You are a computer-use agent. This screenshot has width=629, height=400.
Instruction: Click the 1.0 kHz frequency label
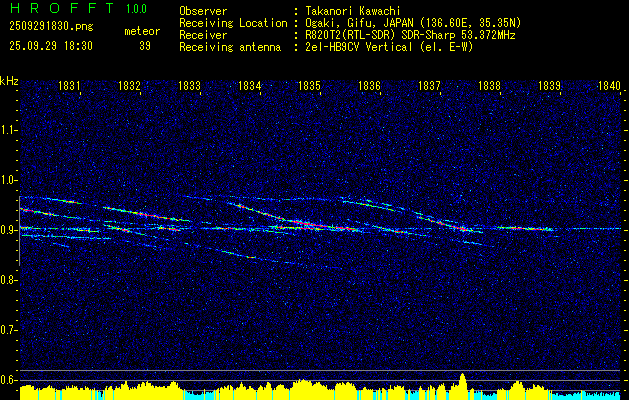tap(8, 180)
